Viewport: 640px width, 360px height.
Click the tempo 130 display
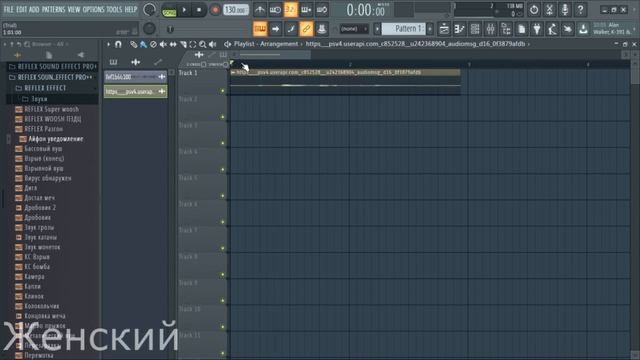coord(236,10)
